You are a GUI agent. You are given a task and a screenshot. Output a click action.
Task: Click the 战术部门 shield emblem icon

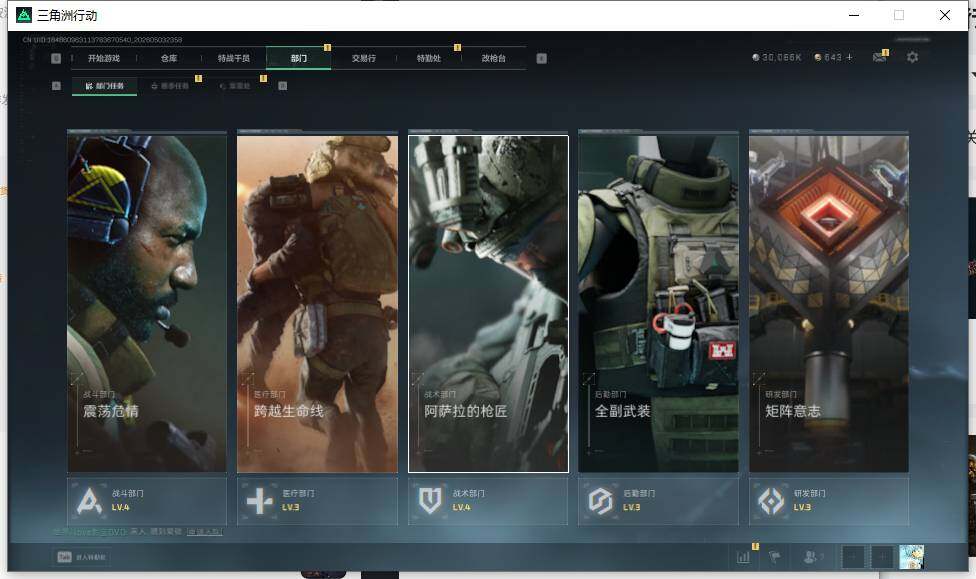tap(430, 501)
